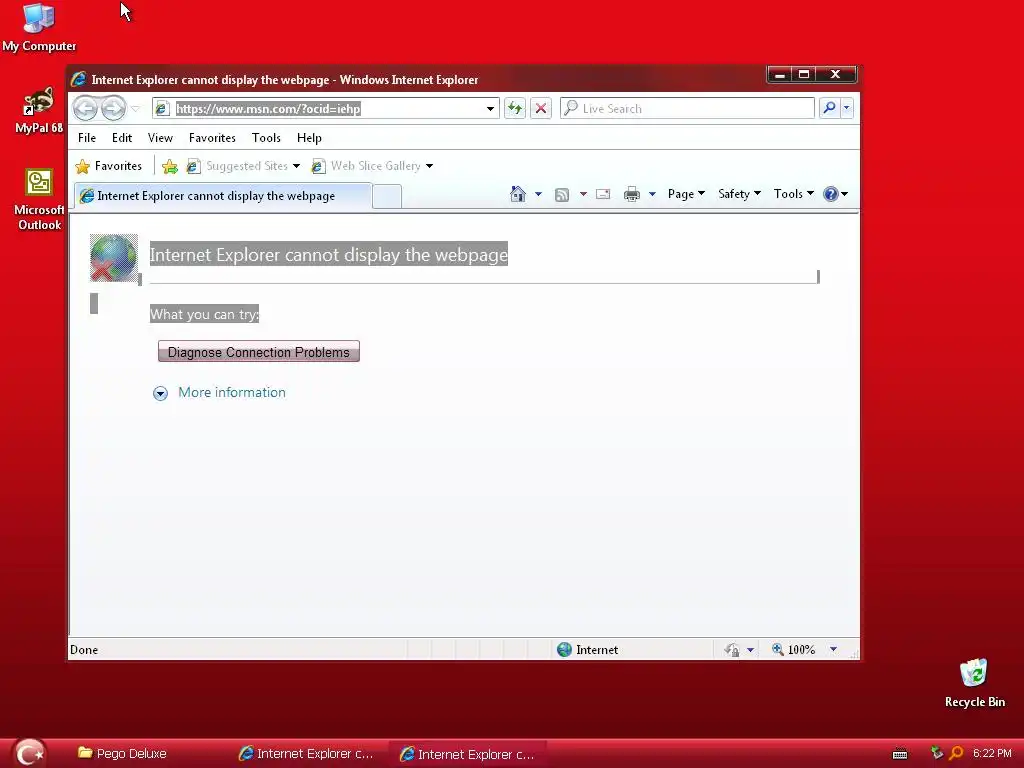Click the globe error icon on page
1024x768 pixels.
coord(114,258)
